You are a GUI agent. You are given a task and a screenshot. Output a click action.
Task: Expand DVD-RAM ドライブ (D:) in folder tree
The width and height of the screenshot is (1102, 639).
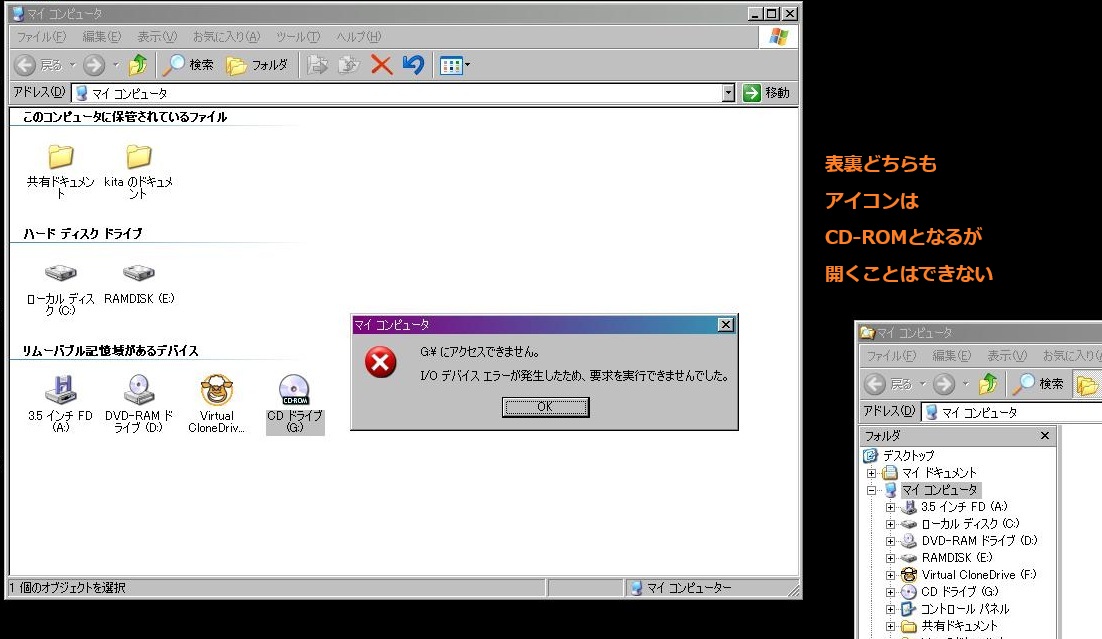coord(890,541)
